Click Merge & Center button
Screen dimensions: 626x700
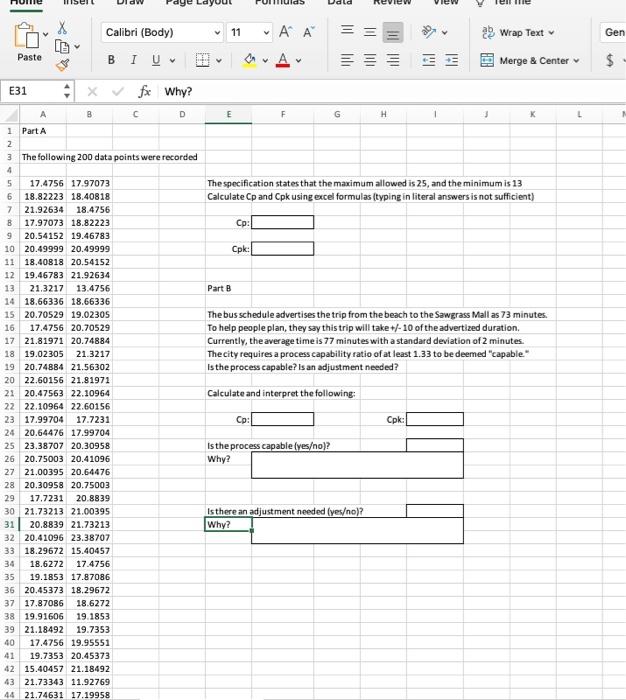530,60
